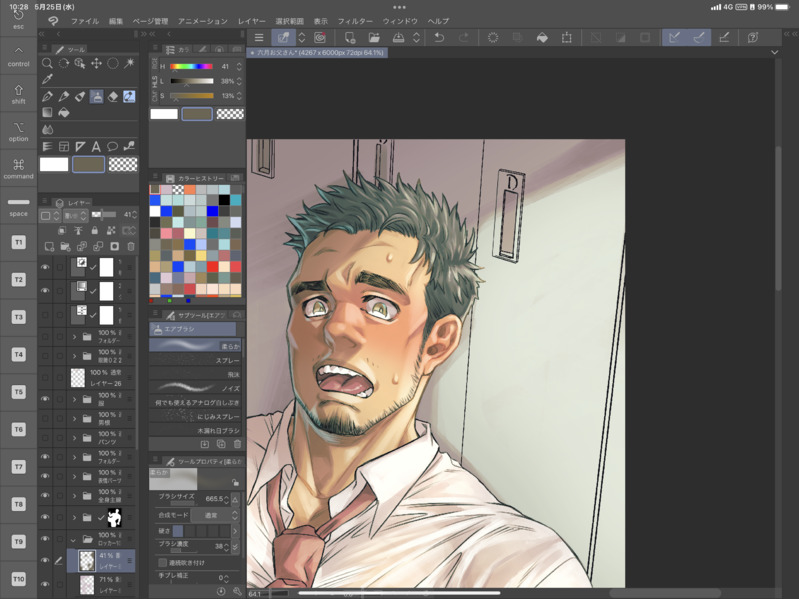Select the magnifier zoom tool
The image size is (799, 599).
47,63
